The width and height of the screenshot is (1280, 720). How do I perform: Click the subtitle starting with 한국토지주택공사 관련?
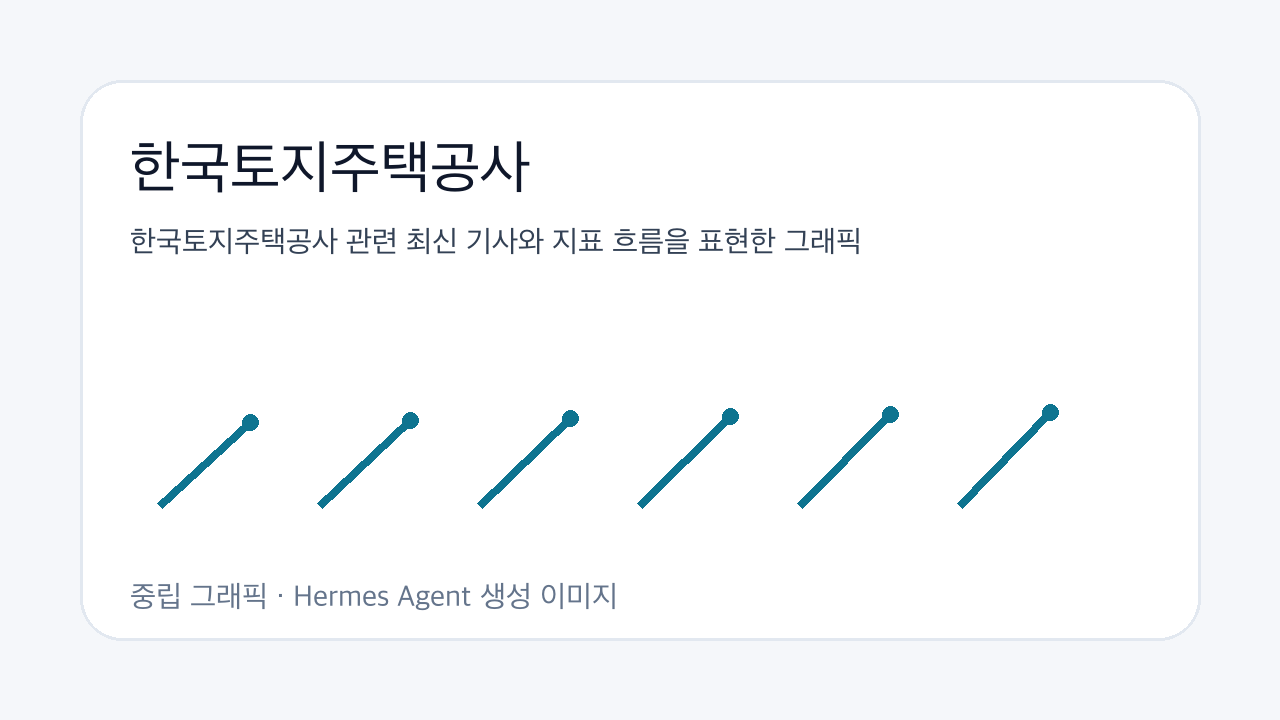point(495,241)
